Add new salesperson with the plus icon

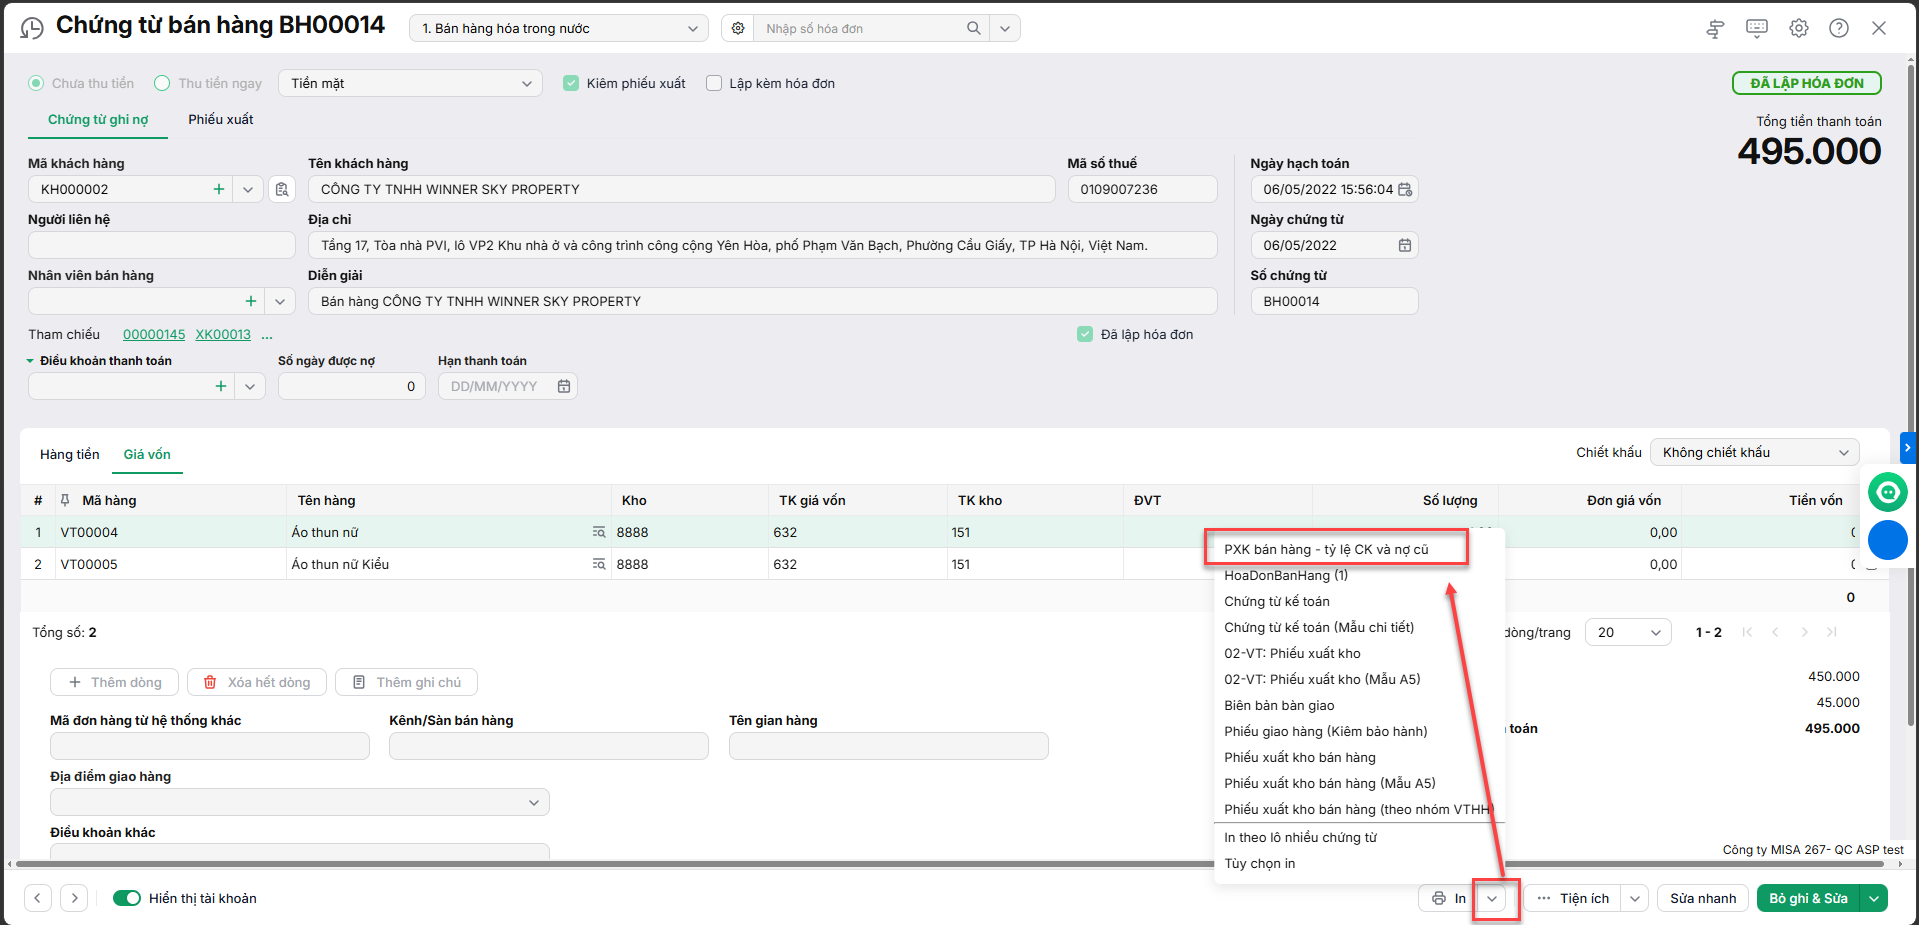point(251,301)
